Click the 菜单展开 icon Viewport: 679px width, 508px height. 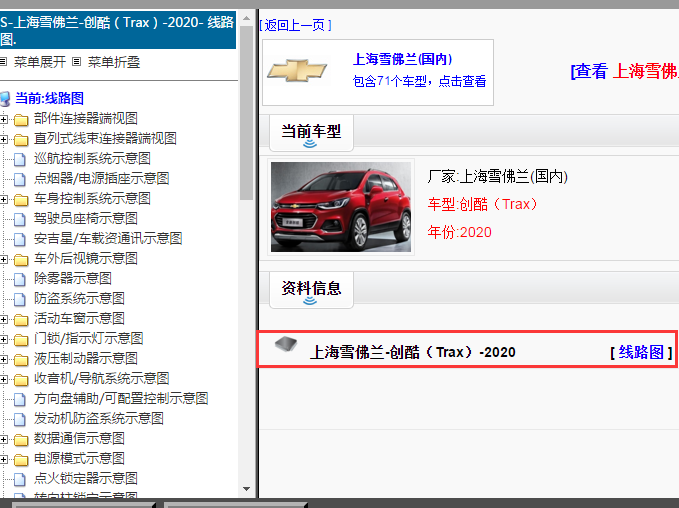pyautogui.click(x=3, y=62)
